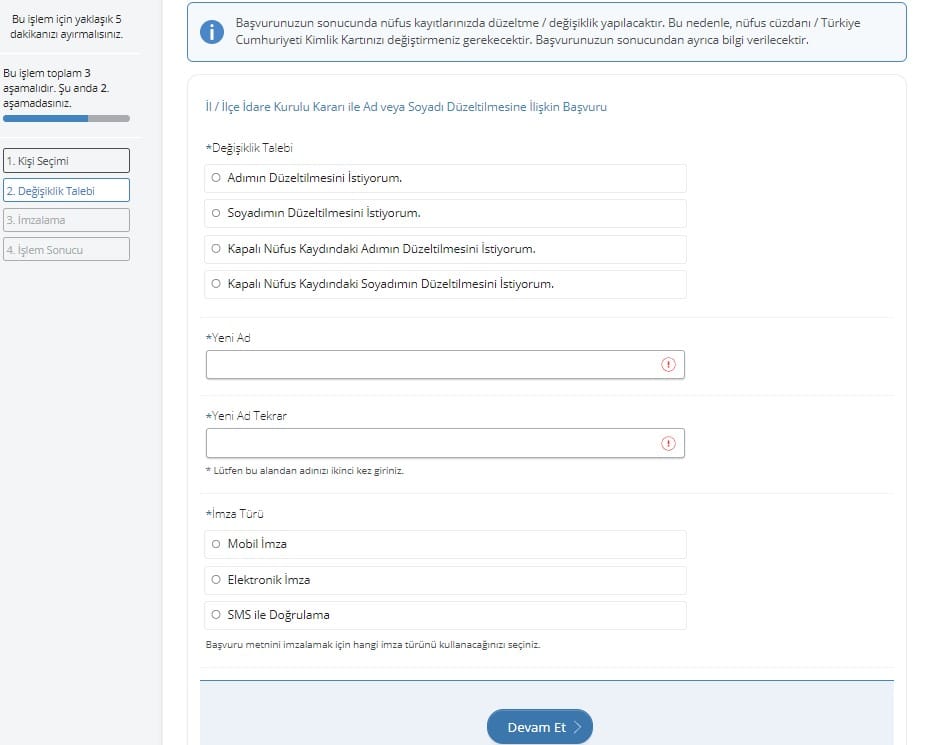Screen dimensions: 927x745
Task: Click the step progress bar in sidebar
Action: (x=66, y=118)
